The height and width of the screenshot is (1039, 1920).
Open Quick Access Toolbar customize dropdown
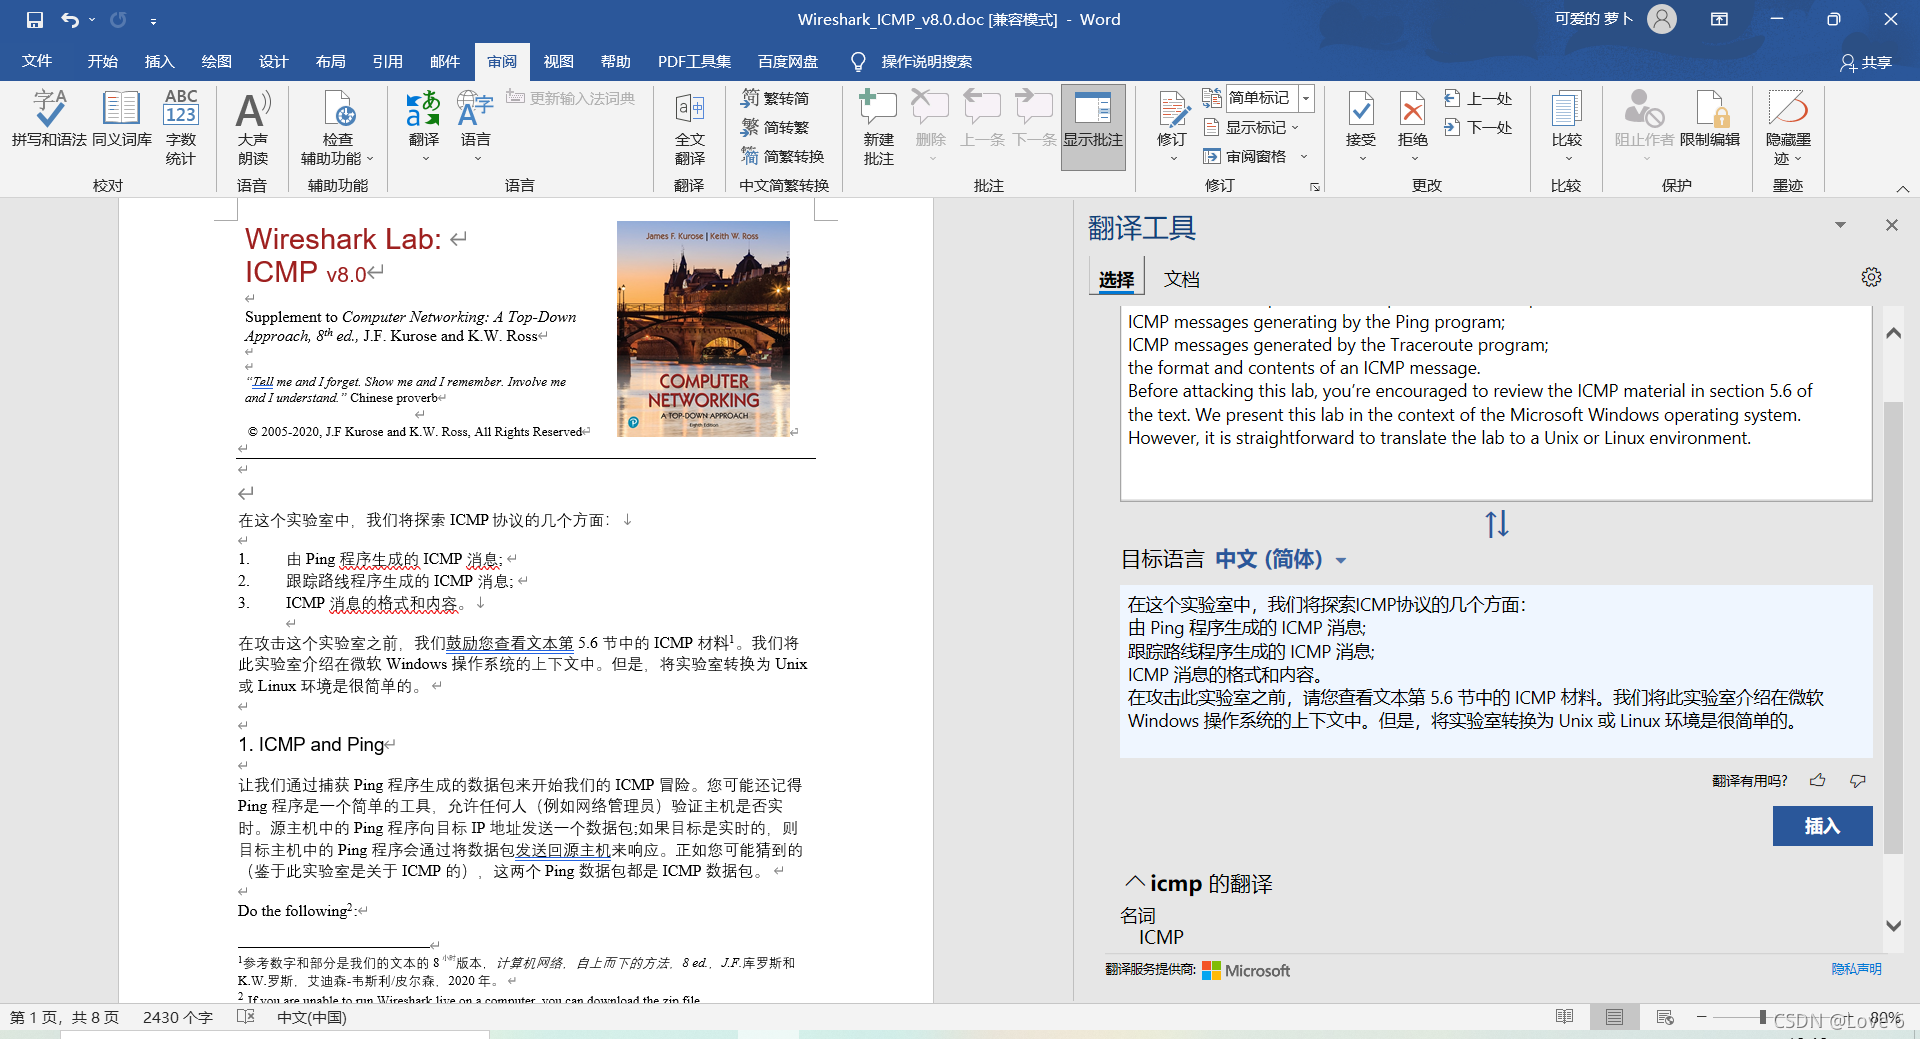point(153,20)
